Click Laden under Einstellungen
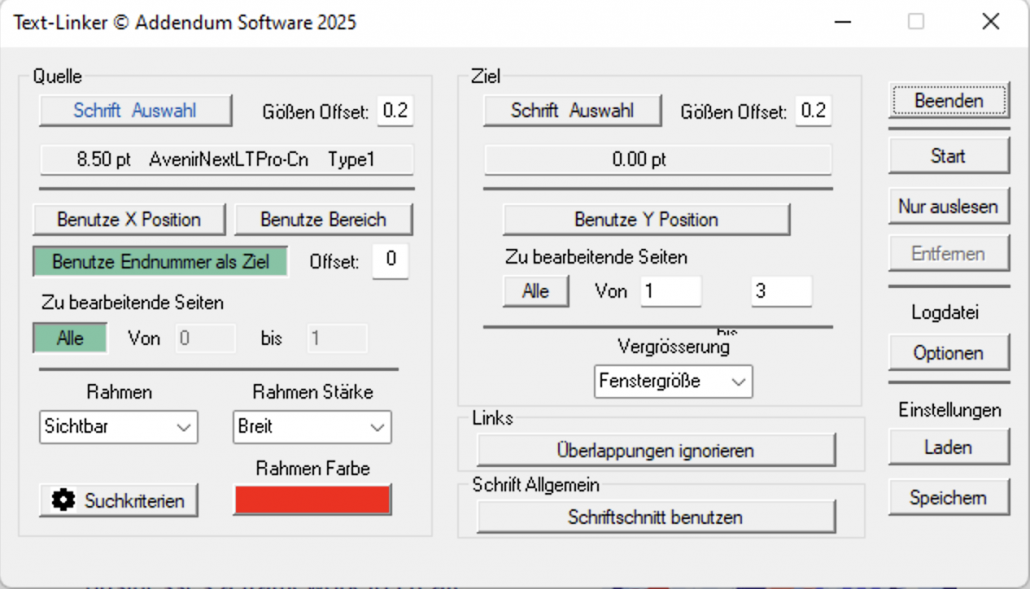Image resolution: width=1030 pixels, height=589 pixels. tap(949, 448)
